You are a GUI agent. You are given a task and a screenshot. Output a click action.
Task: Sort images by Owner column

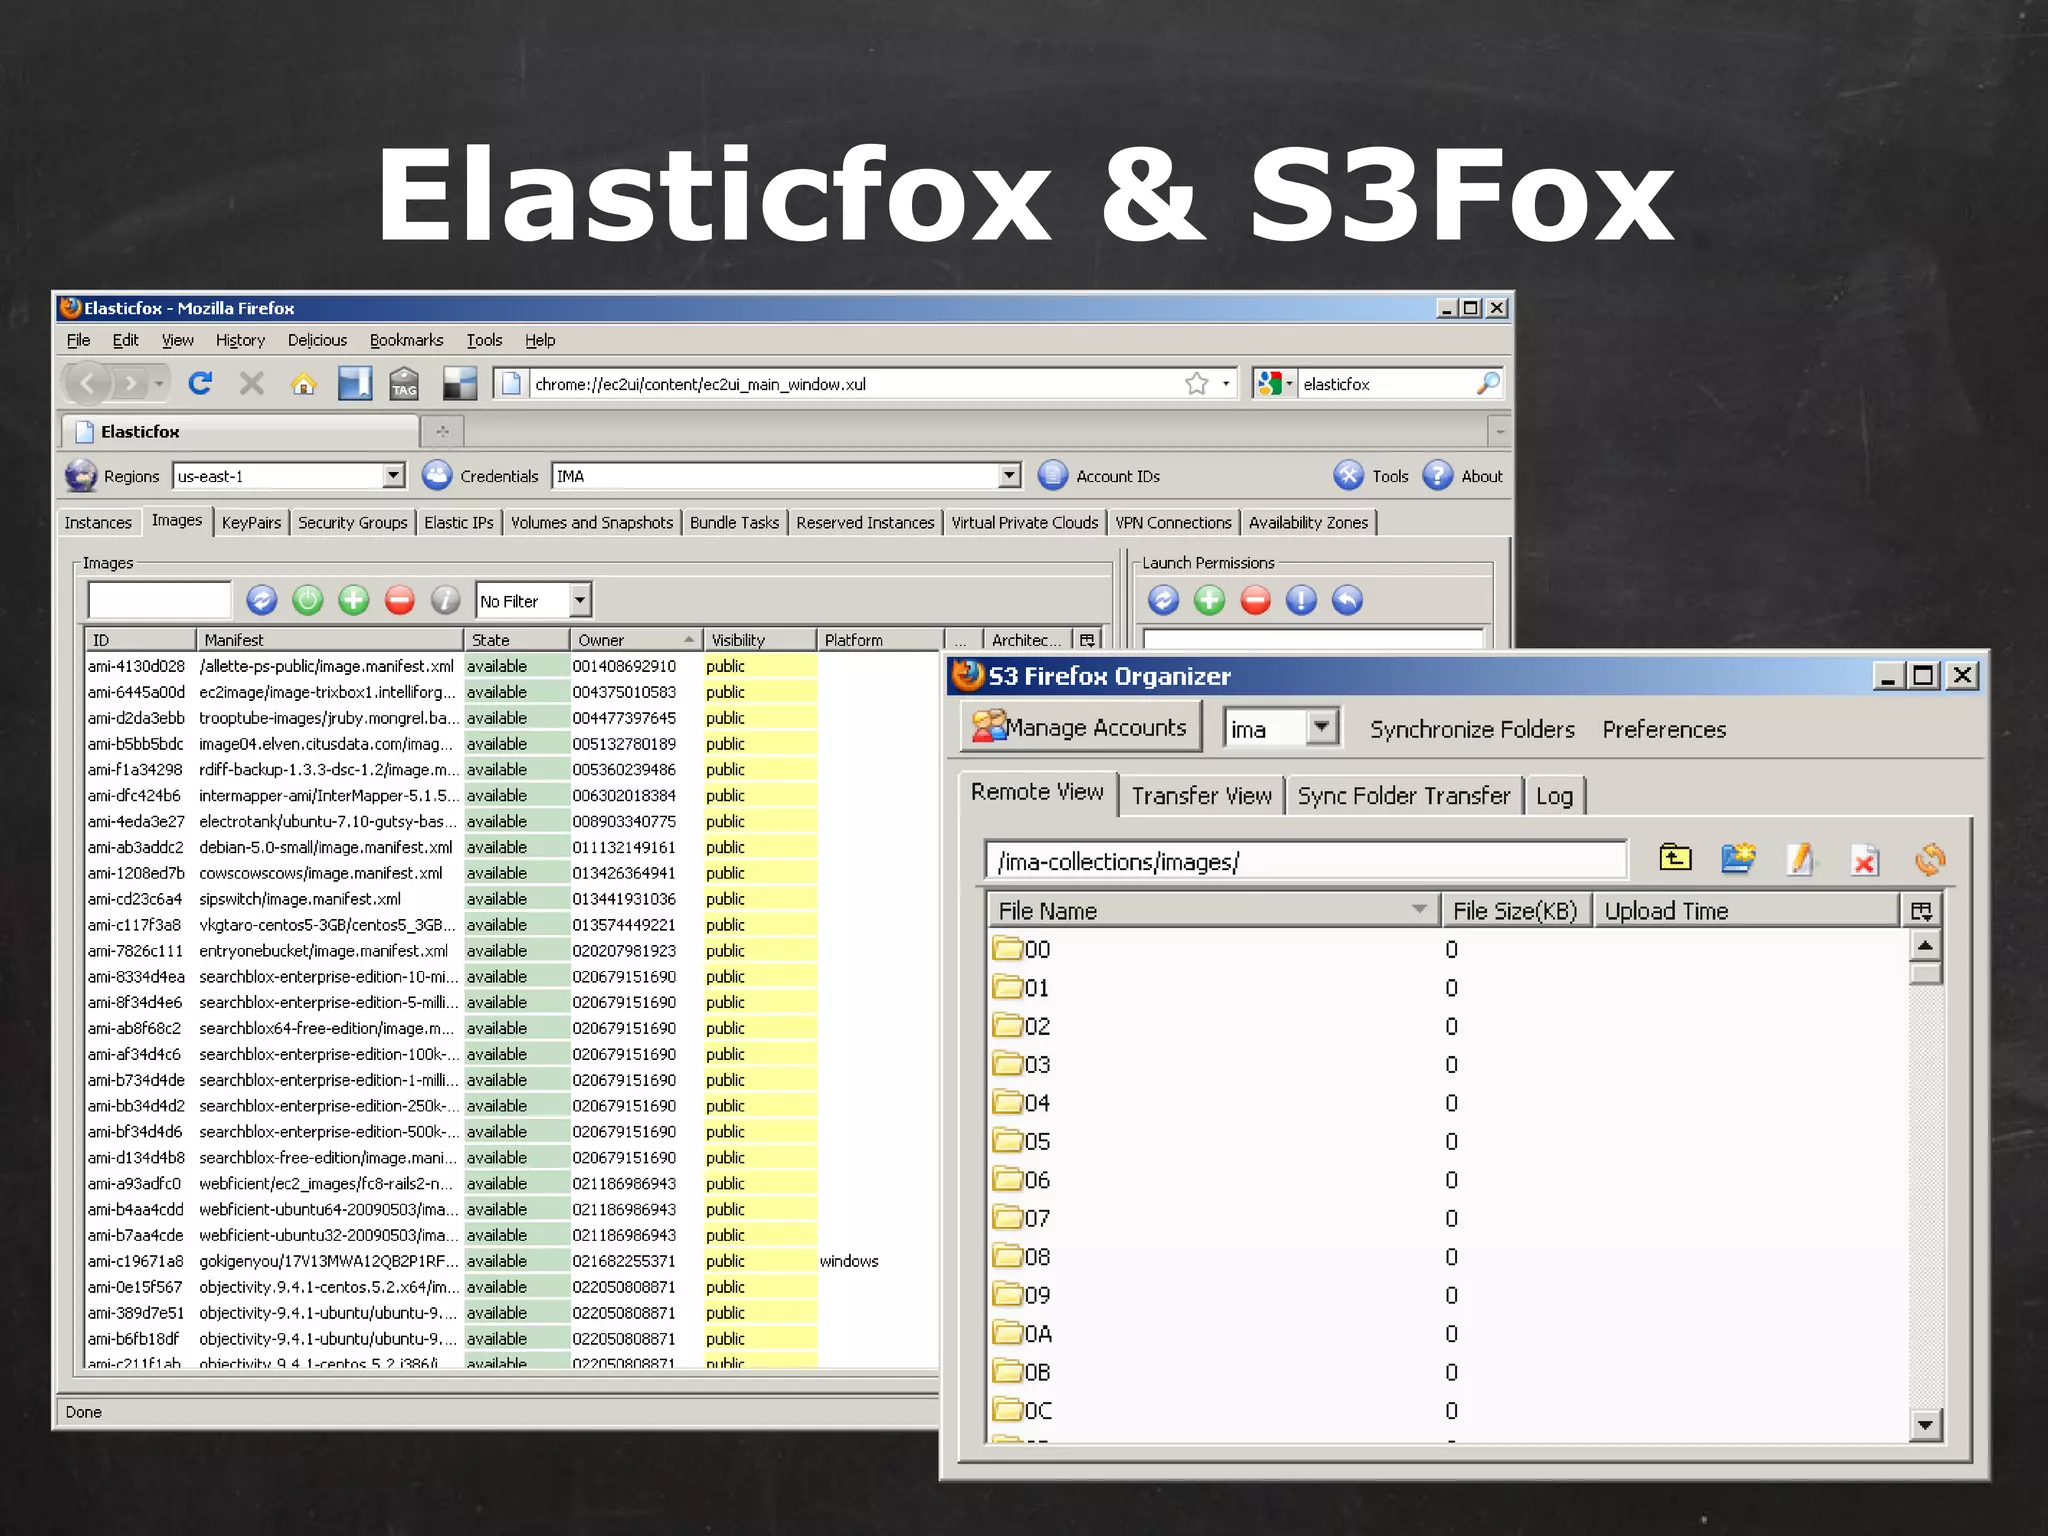[636, 640]
